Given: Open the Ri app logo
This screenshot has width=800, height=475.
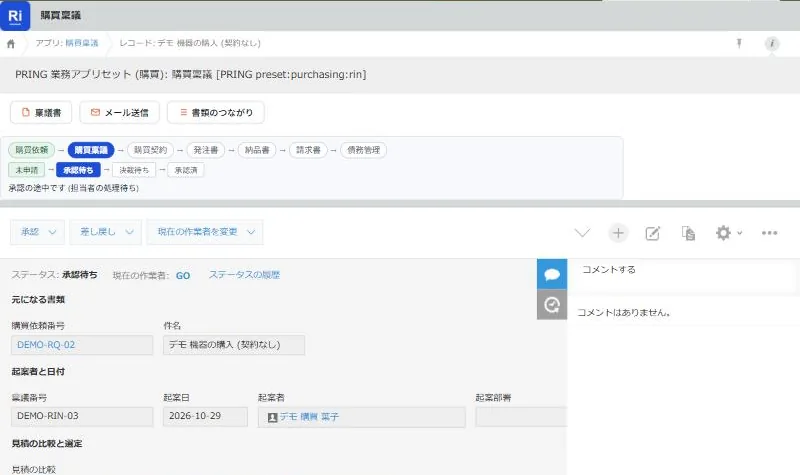Looking at the screenshot, I should click(x=15, y=15).
